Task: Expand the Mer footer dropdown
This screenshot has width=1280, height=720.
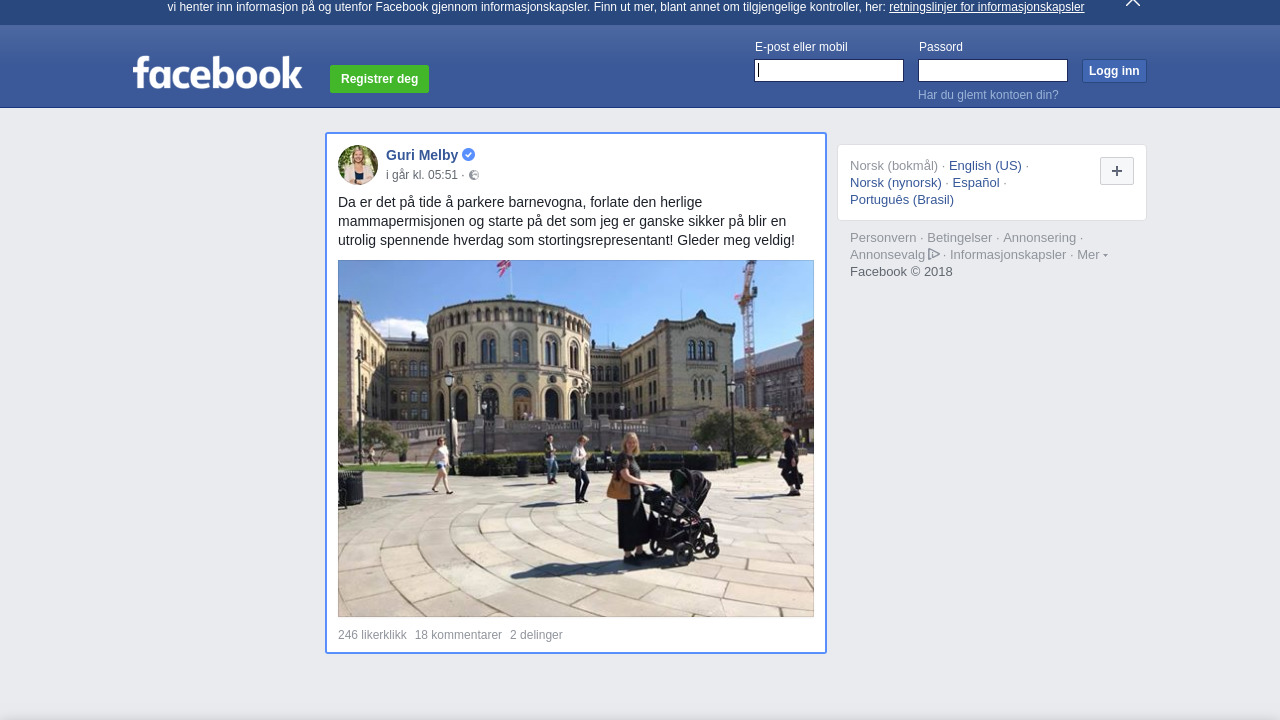Action: (x=1092, y=254)
